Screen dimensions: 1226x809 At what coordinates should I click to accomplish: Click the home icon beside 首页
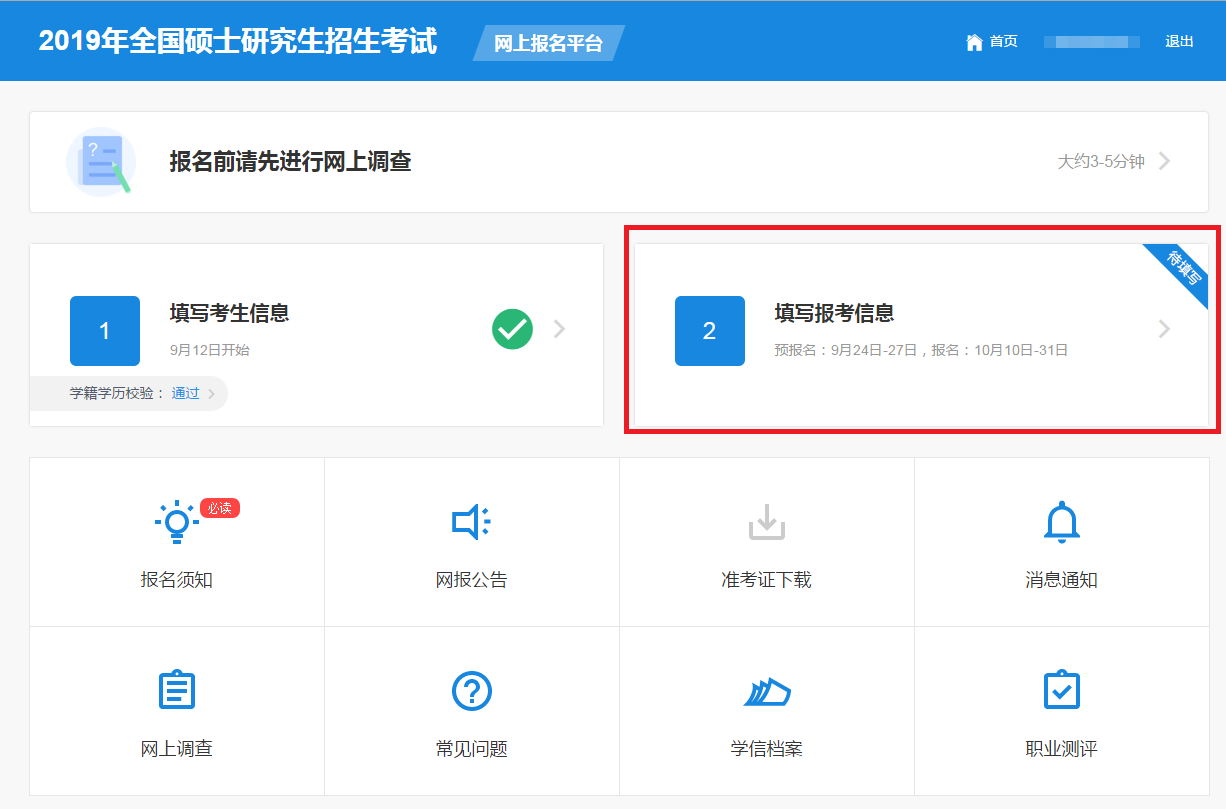pos(974,42)
